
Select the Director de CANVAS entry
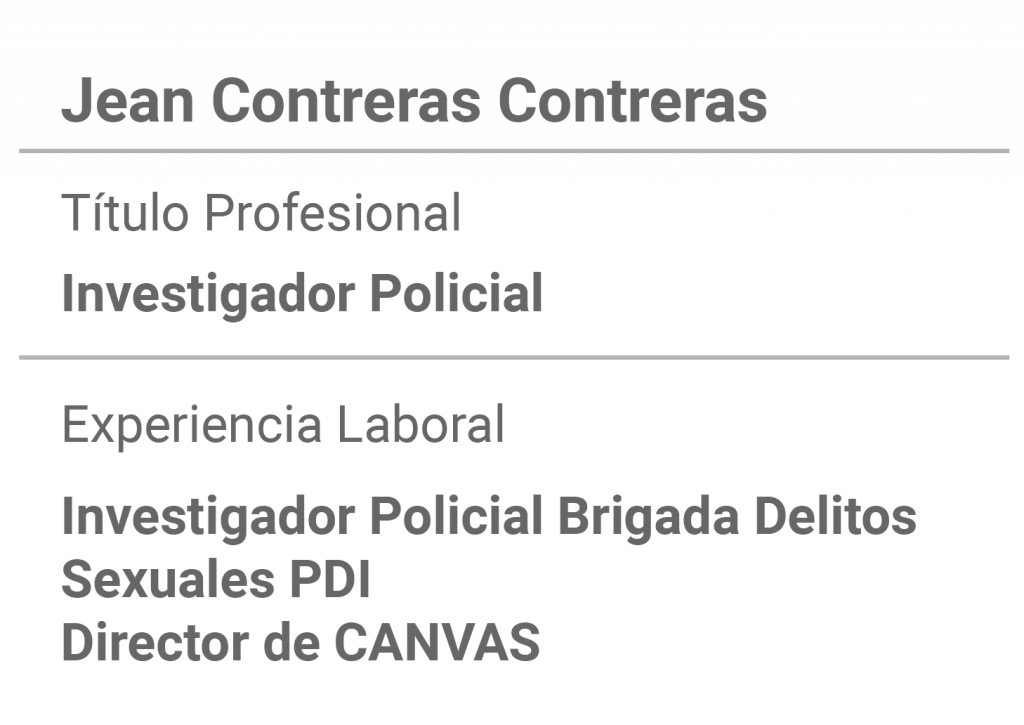tap(300, 643)
